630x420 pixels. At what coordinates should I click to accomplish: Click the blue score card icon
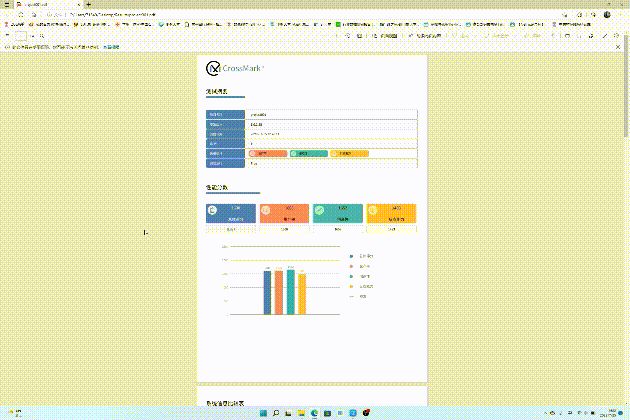[x=212, y=211]
